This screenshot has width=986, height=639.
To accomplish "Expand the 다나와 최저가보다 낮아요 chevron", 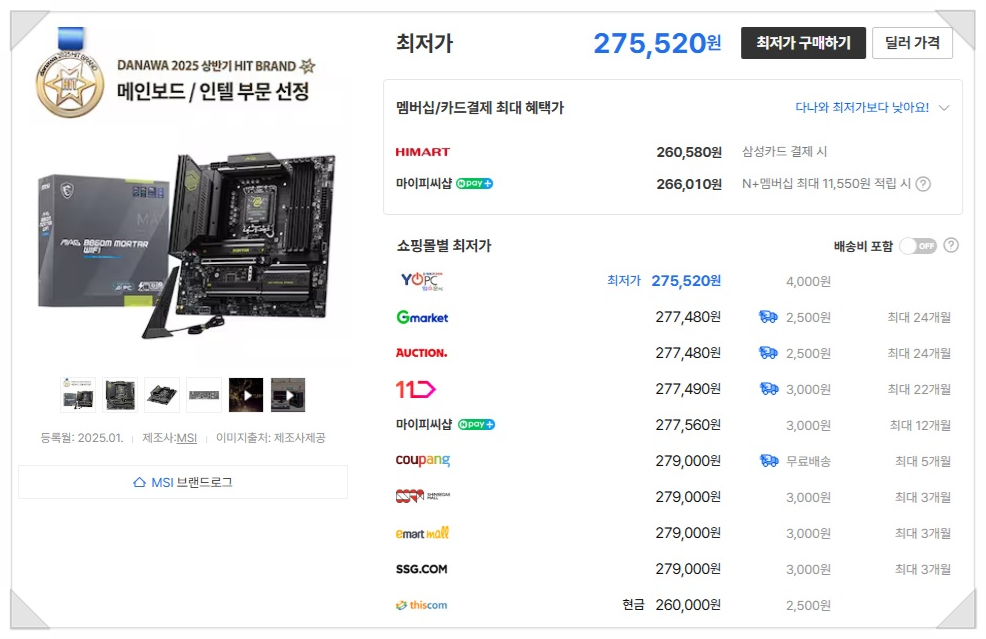I will (x=944, y=108).
